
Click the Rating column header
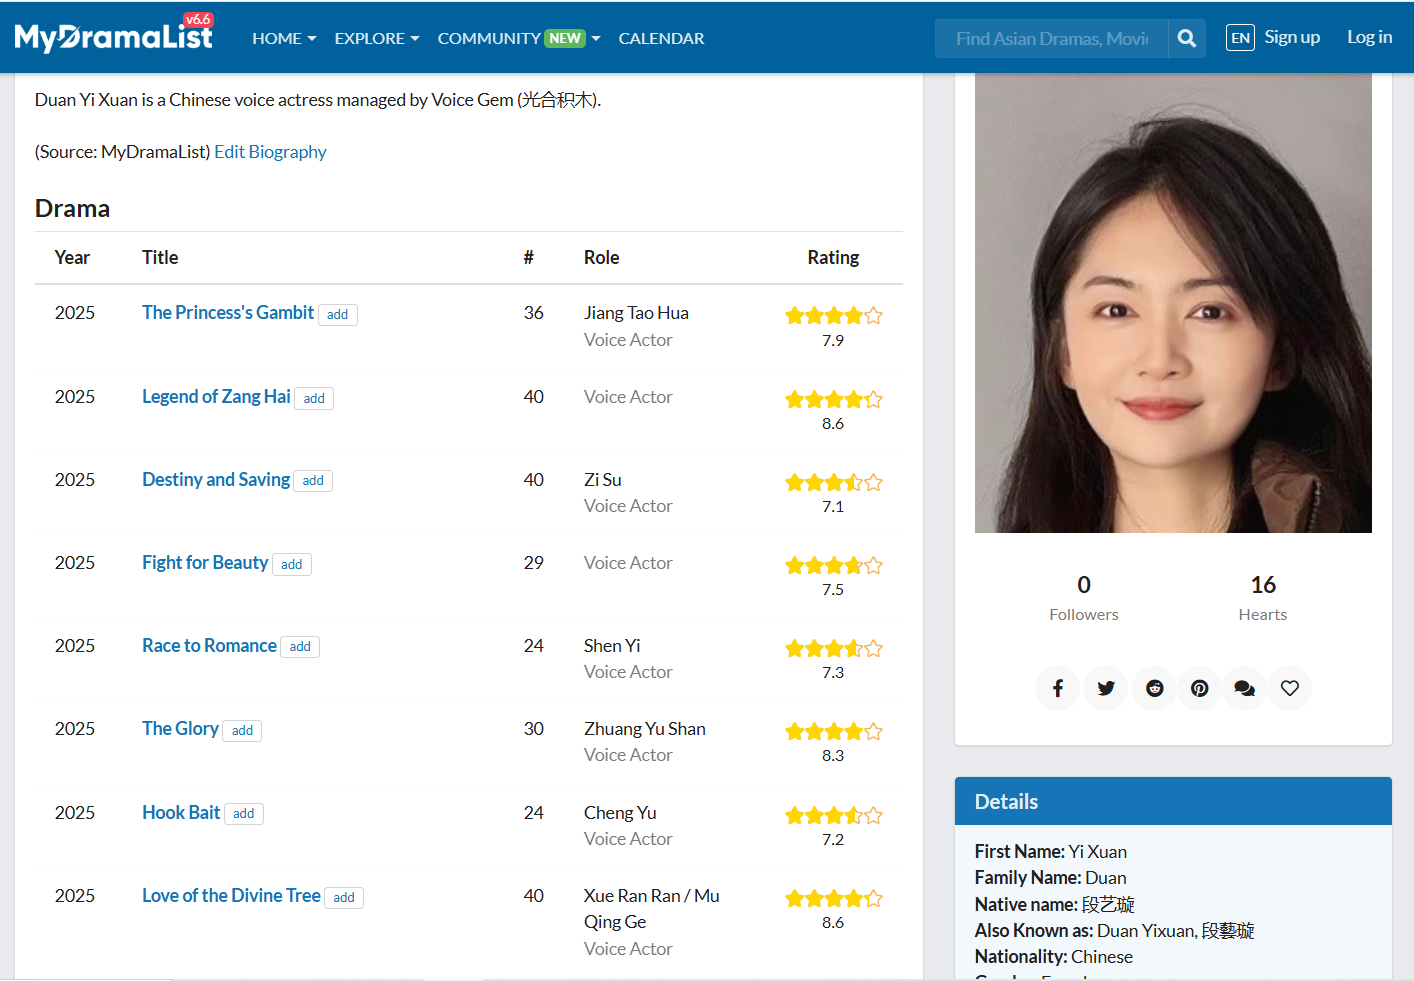pyautogui.click(x=833, y=258)
